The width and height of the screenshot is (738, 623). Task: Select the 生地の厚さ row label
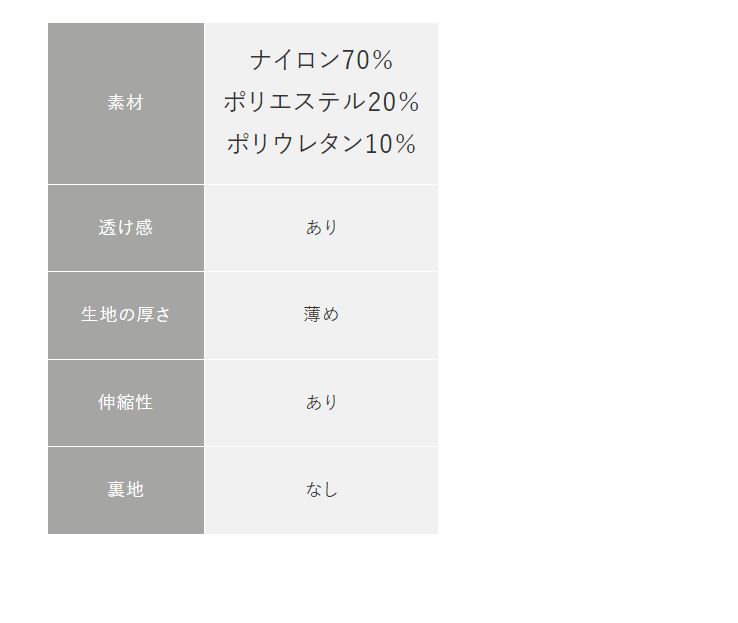tap(126, 315)
